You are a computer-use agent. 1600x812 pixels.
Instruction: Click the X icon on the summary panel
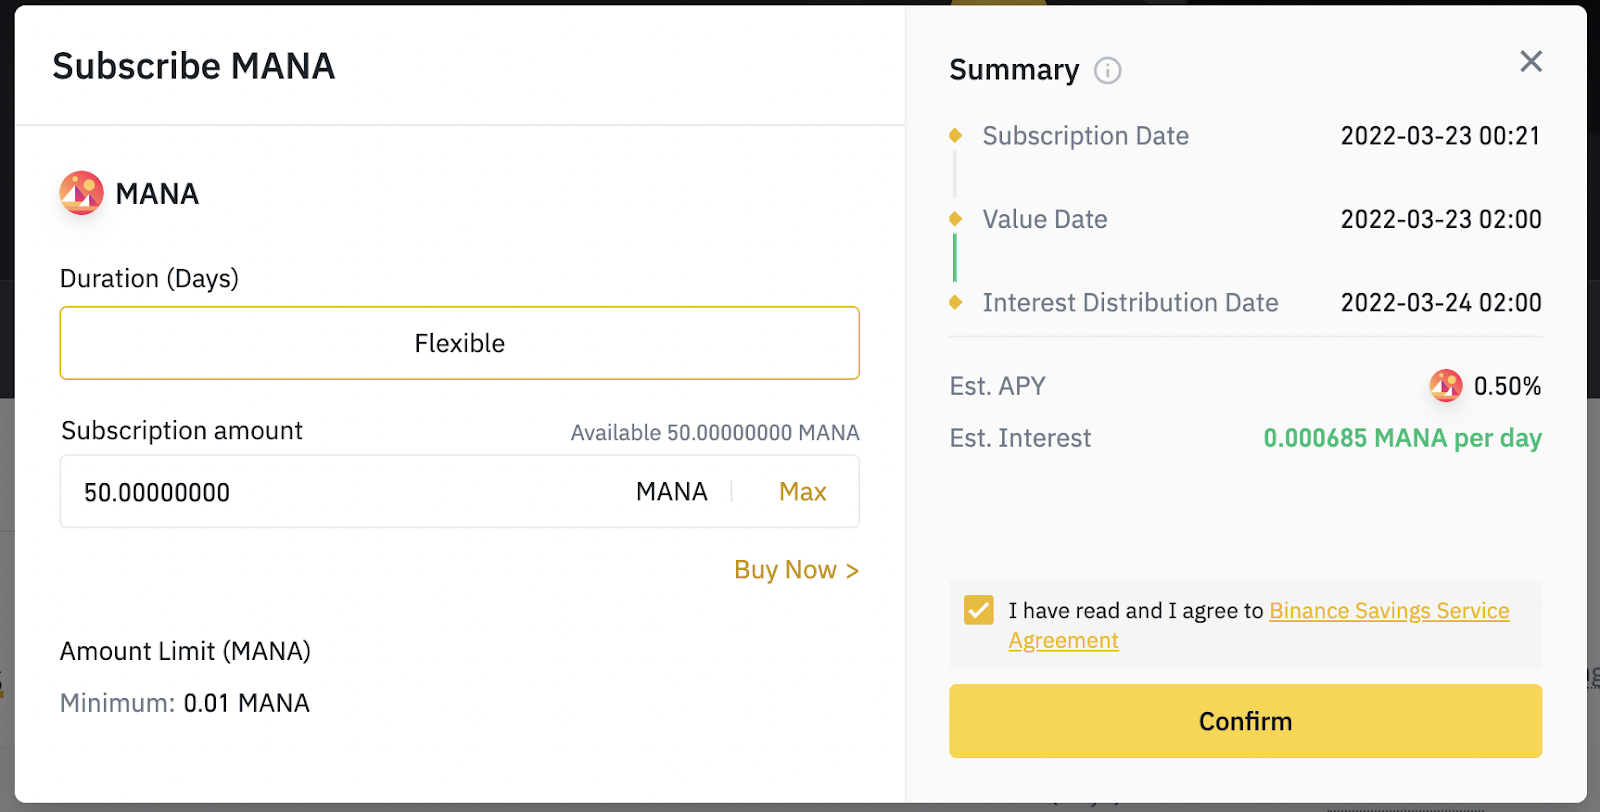coord(1529,61)
